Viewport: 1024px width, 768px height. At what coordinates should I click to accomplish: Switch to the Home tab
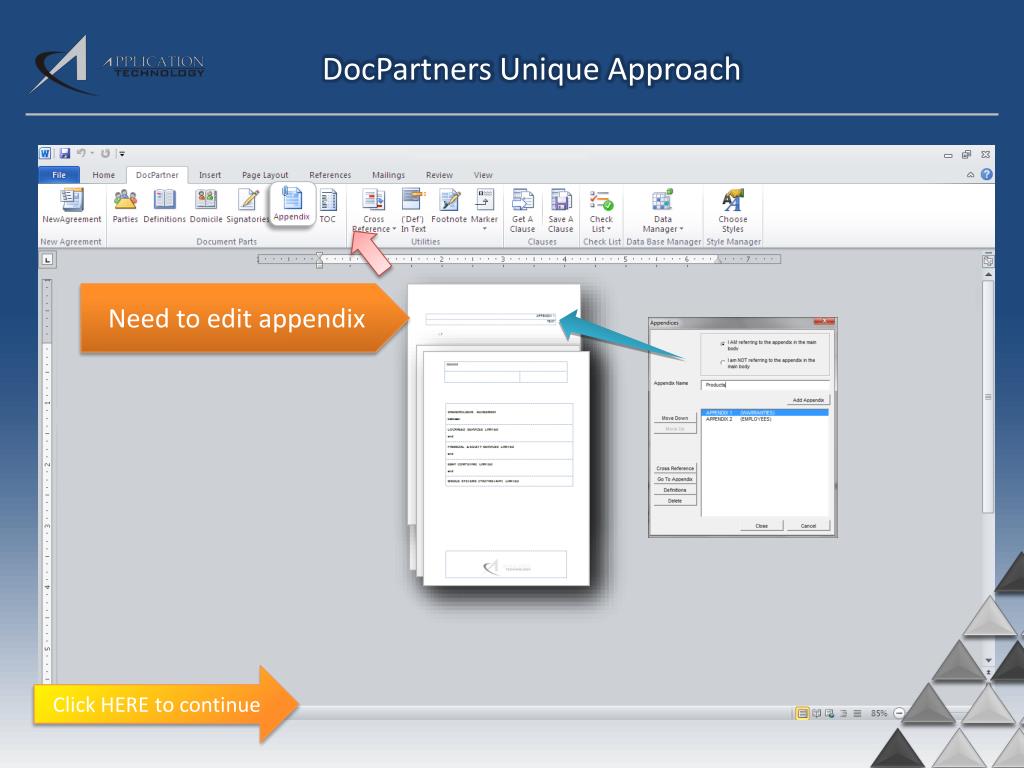tap(103, 175)
